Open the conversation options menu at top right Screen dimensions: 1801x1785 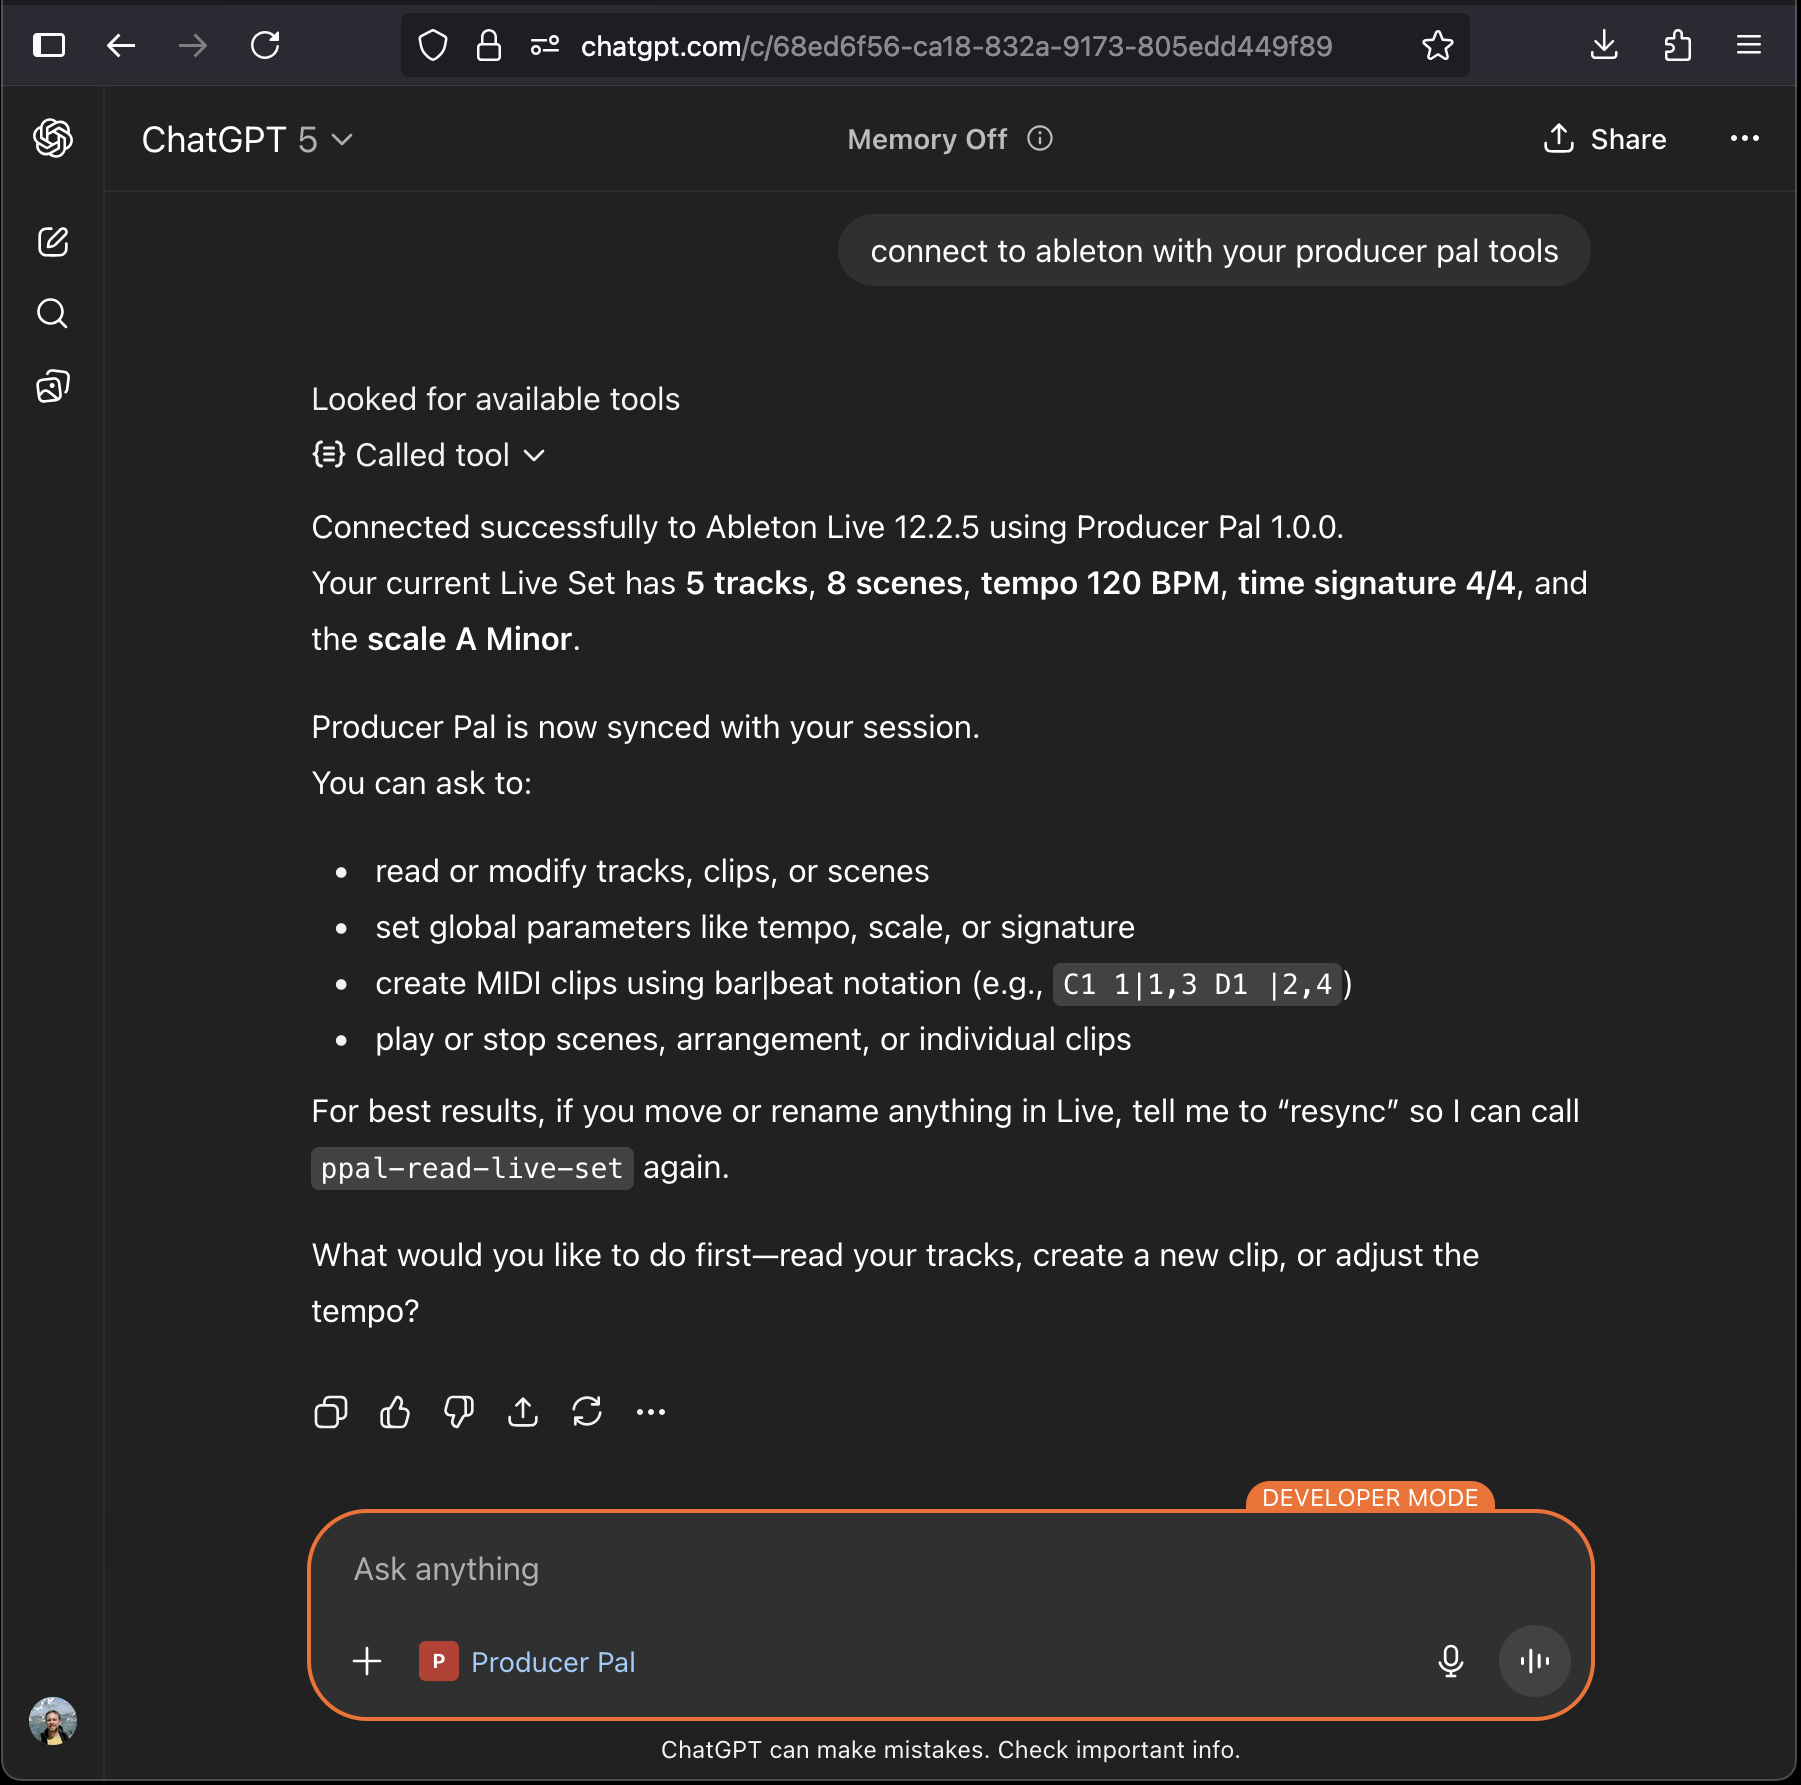(x=1744, y=139)
